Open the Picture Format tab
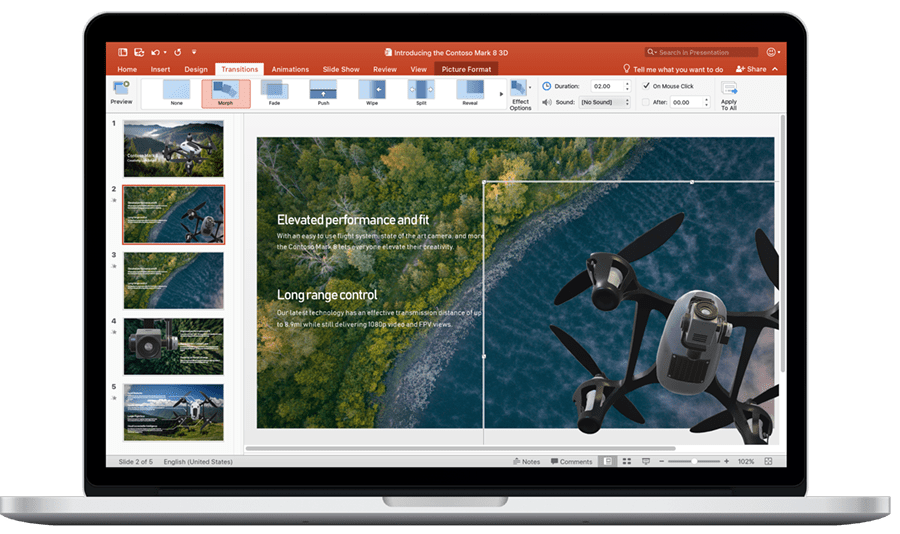Screen dimensions: 900x534 coord(467,69)
